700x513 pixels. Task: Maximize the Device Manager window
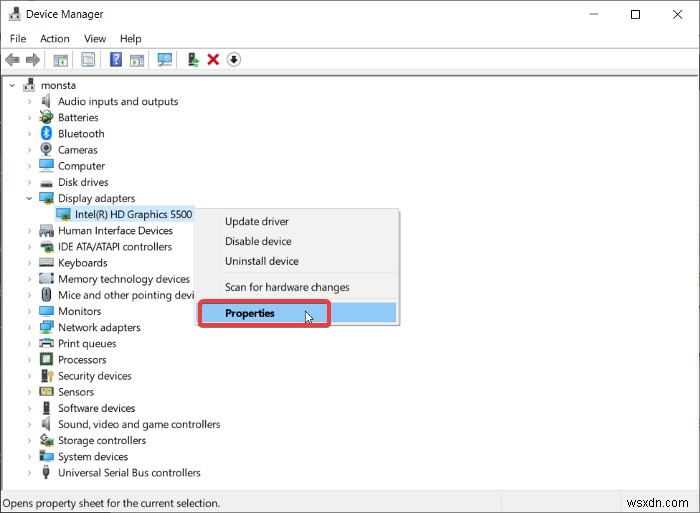tap(635, 14)
